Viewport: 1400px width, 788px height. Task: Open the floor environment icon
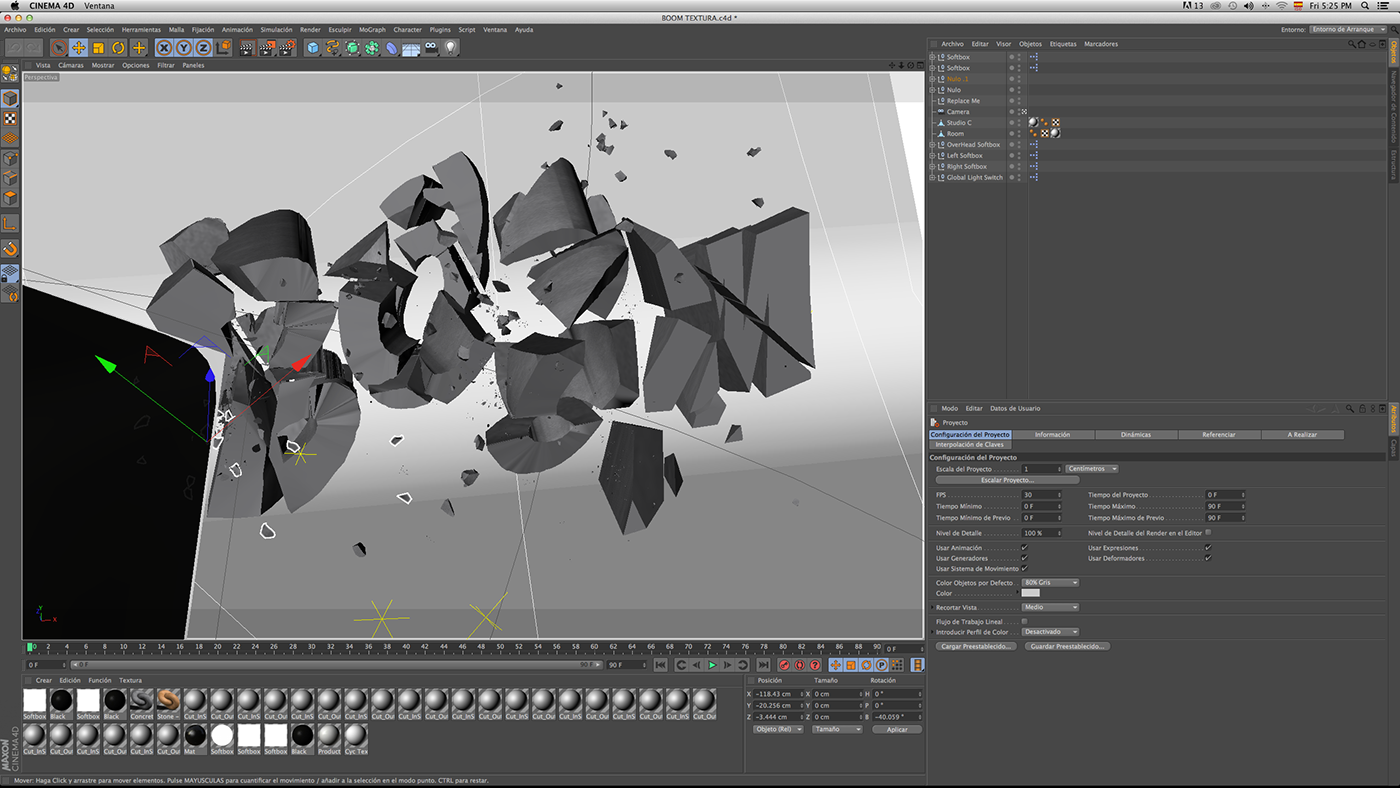click(x=411, y=48)
